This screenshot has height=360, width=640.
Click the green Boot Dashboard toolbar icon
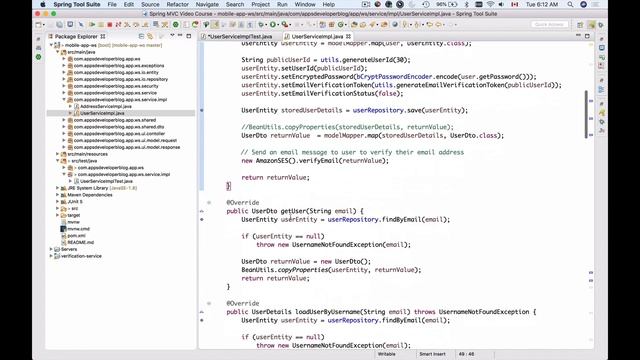(x=176, y=24)
